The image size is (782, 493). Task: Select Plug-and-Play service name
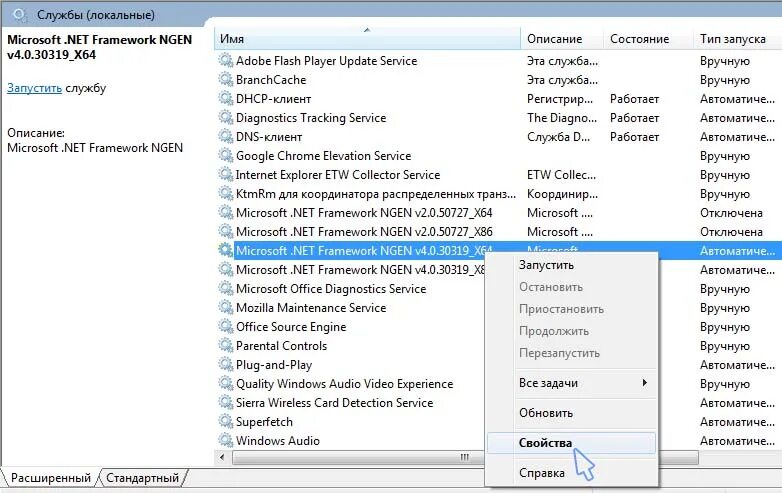coord(274,365)
